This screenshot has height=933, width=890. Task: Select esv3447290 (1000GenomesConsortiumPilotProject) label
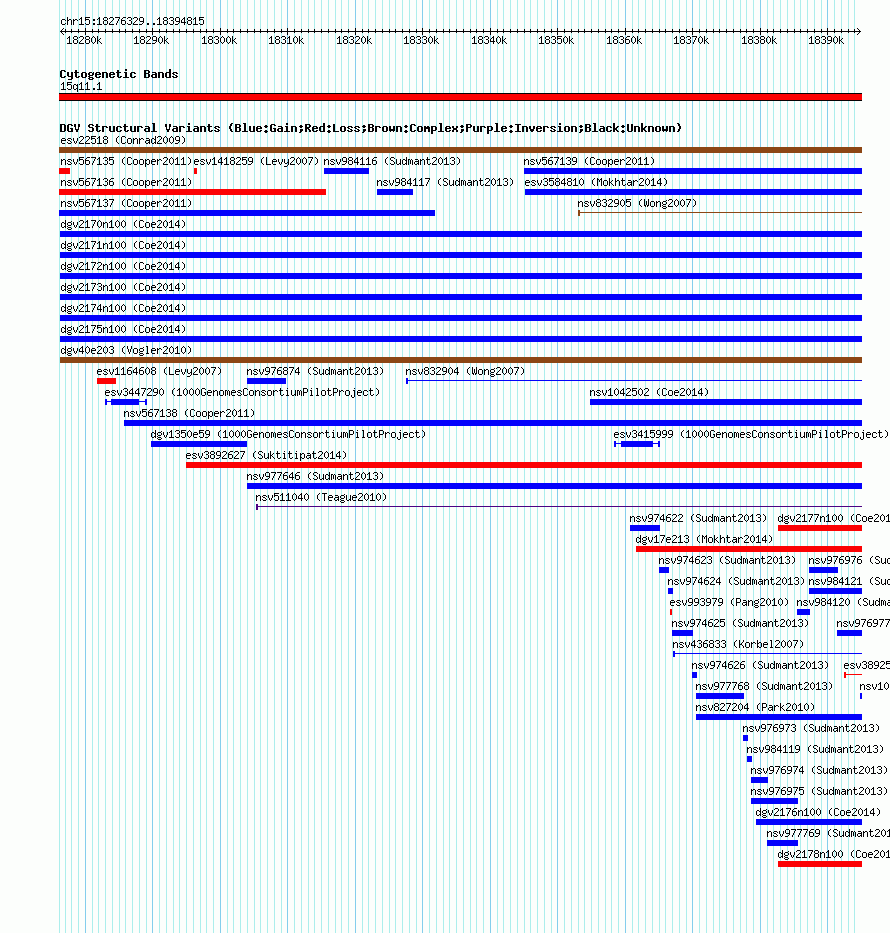242,392
